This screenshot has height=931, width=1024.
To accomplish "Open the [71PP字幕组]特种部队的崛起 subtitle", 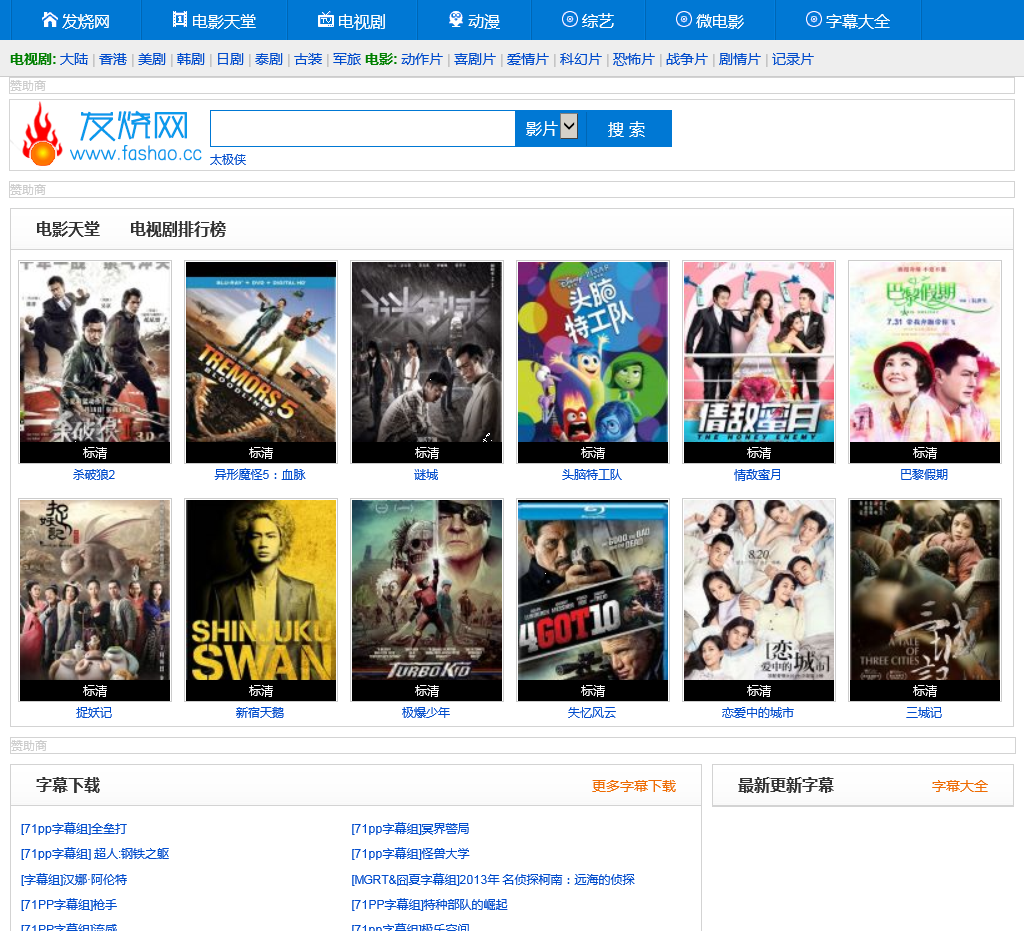I will point(429,904).
